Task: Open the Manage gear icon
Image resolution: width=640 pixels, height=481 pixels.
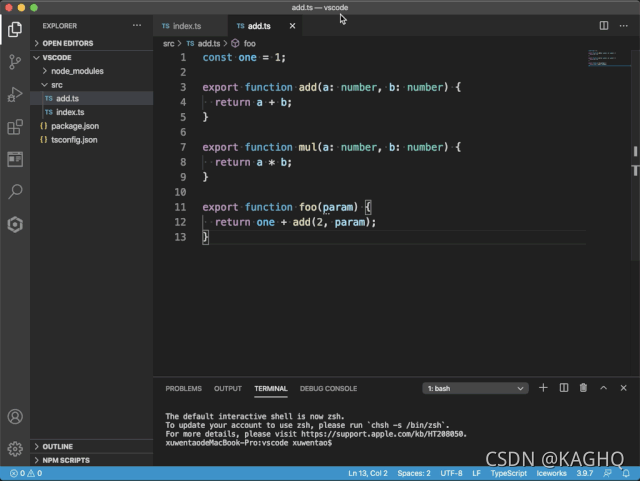Action: click(x=15, y=449)
